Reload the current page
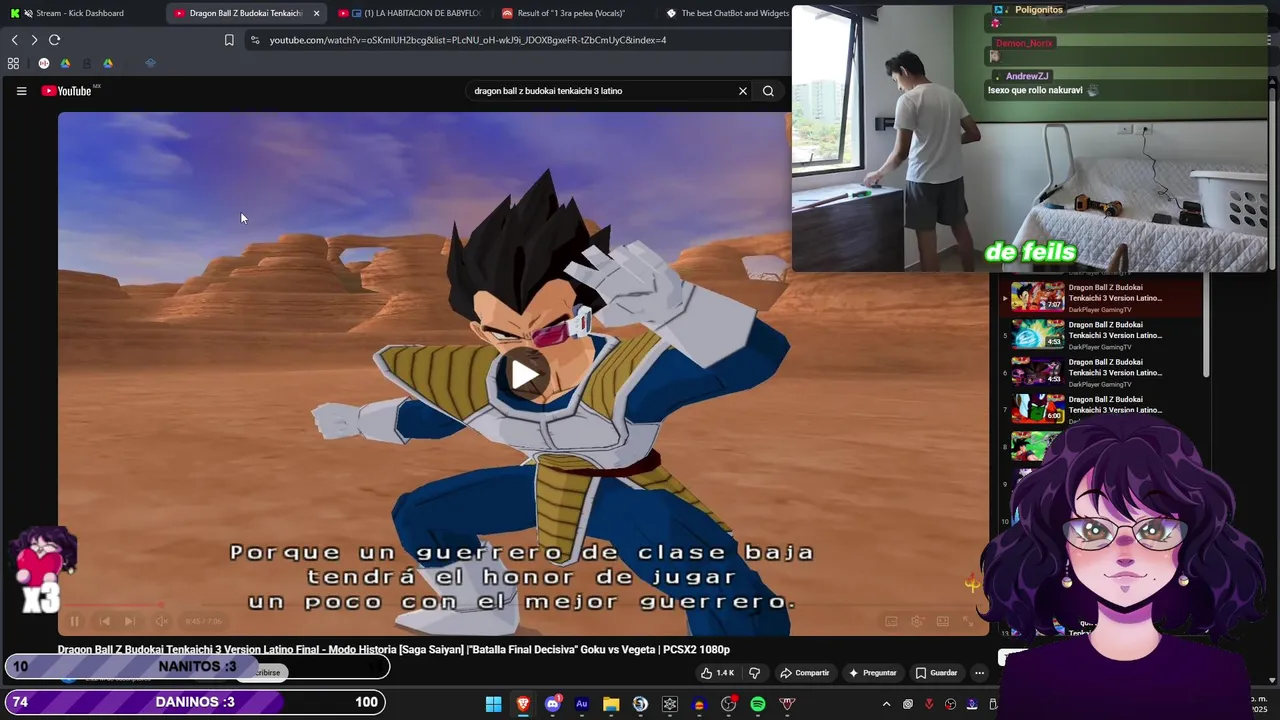The height and width of the screenshot is (720, 1280). point(55,40)
